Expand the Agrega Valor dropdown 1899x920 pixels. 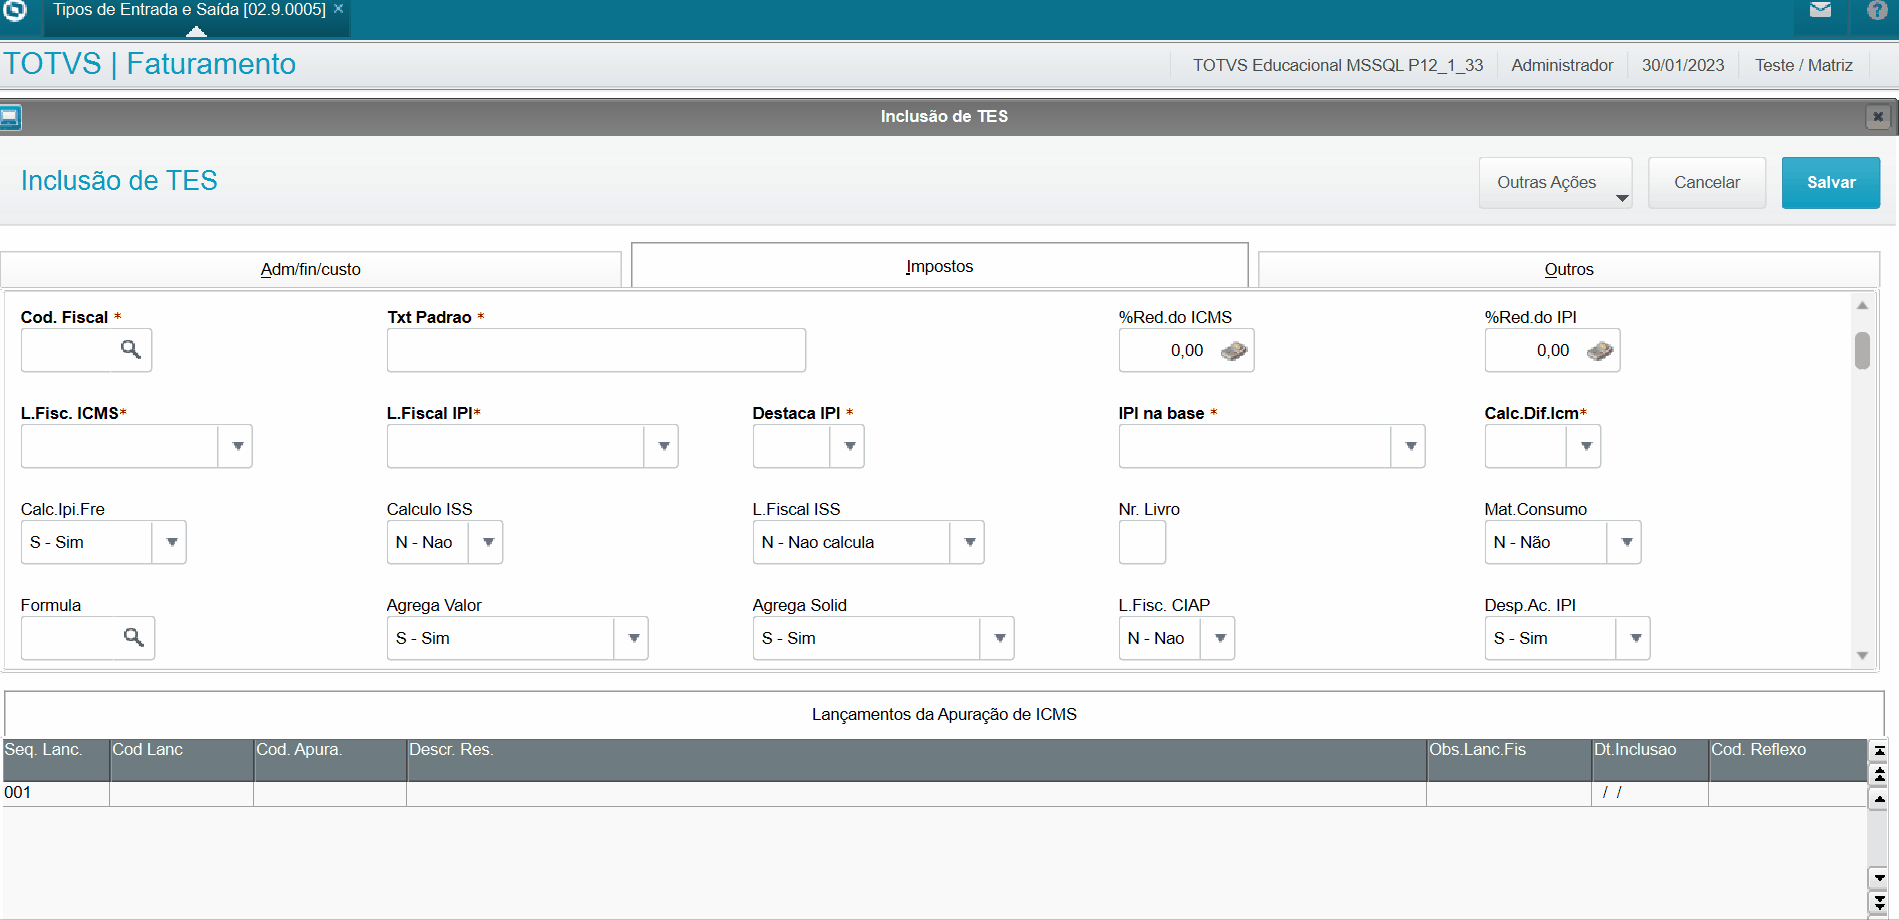coord(633,638)
